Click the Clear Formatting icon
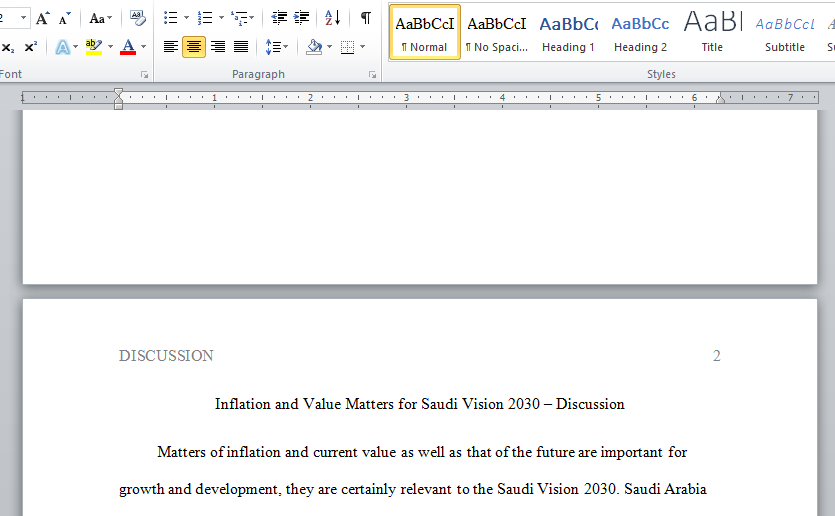Screen dimensions: 835x516 point(137,19)
